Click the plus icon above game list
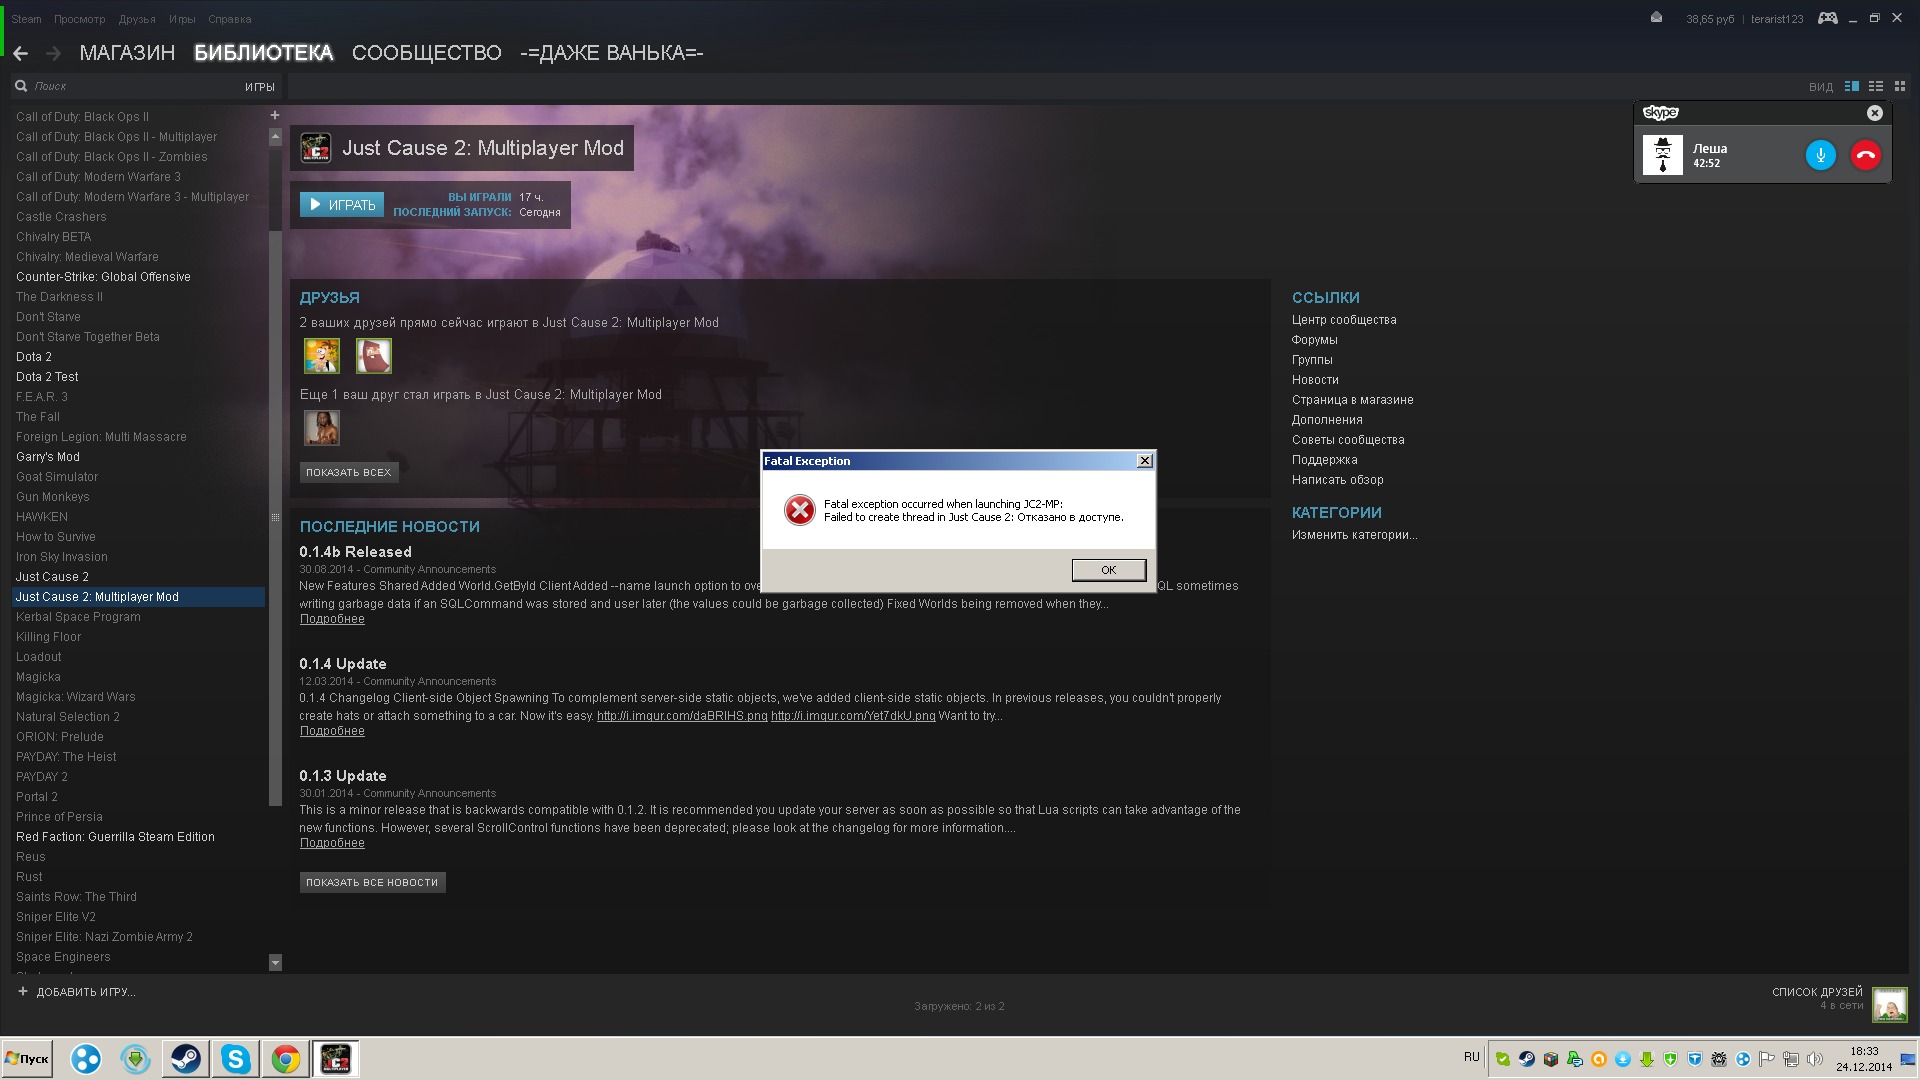The width and height of the screenshot is (1920, 1080). pos(275,115)
